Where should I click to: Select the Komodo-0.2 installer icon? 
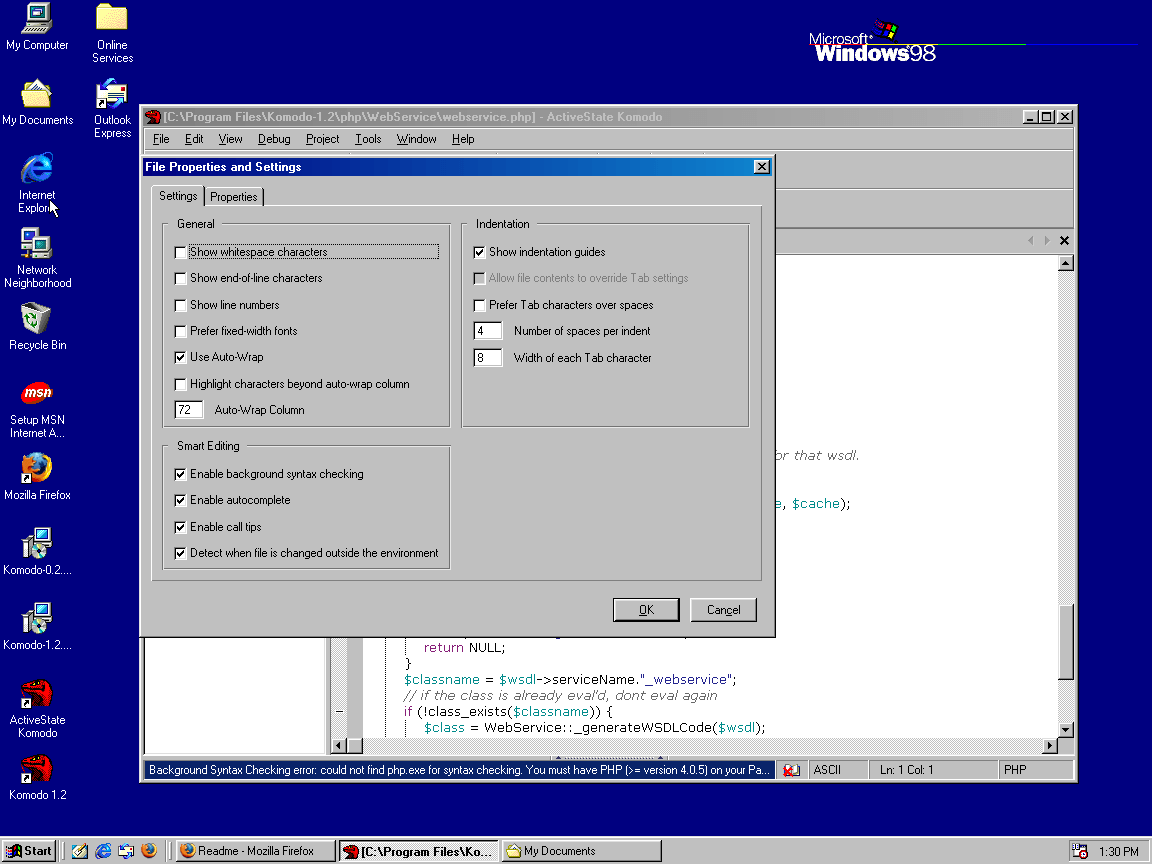coord(37,552)
